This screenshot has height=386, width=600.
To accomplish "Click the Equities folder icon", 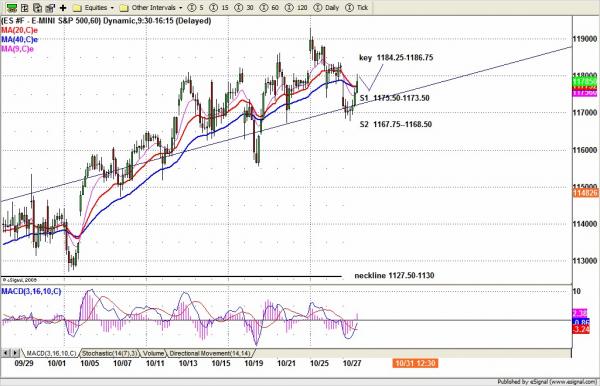I will pyautogui.click(x=77, y=8).
